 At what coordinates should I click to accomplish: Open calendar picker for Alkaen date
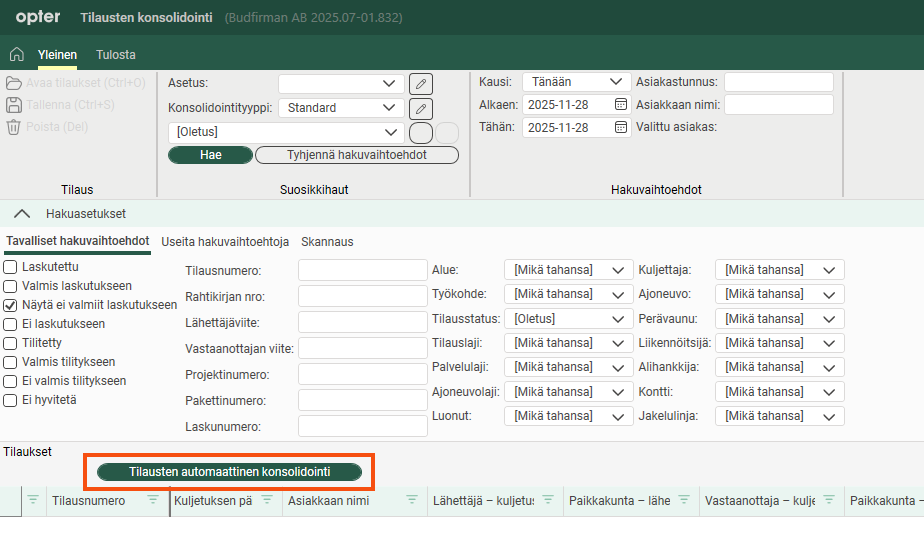tap(620, 104)
